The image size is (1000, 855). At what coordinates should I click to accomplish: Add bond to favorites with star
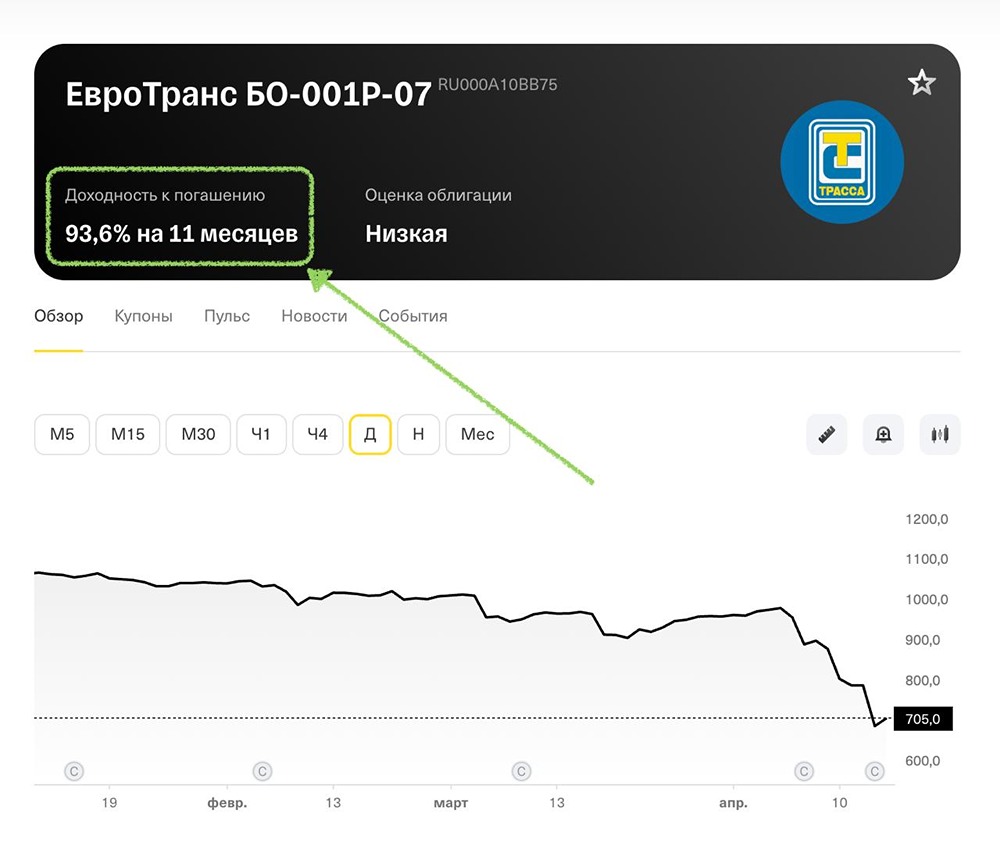pos(921,82)
